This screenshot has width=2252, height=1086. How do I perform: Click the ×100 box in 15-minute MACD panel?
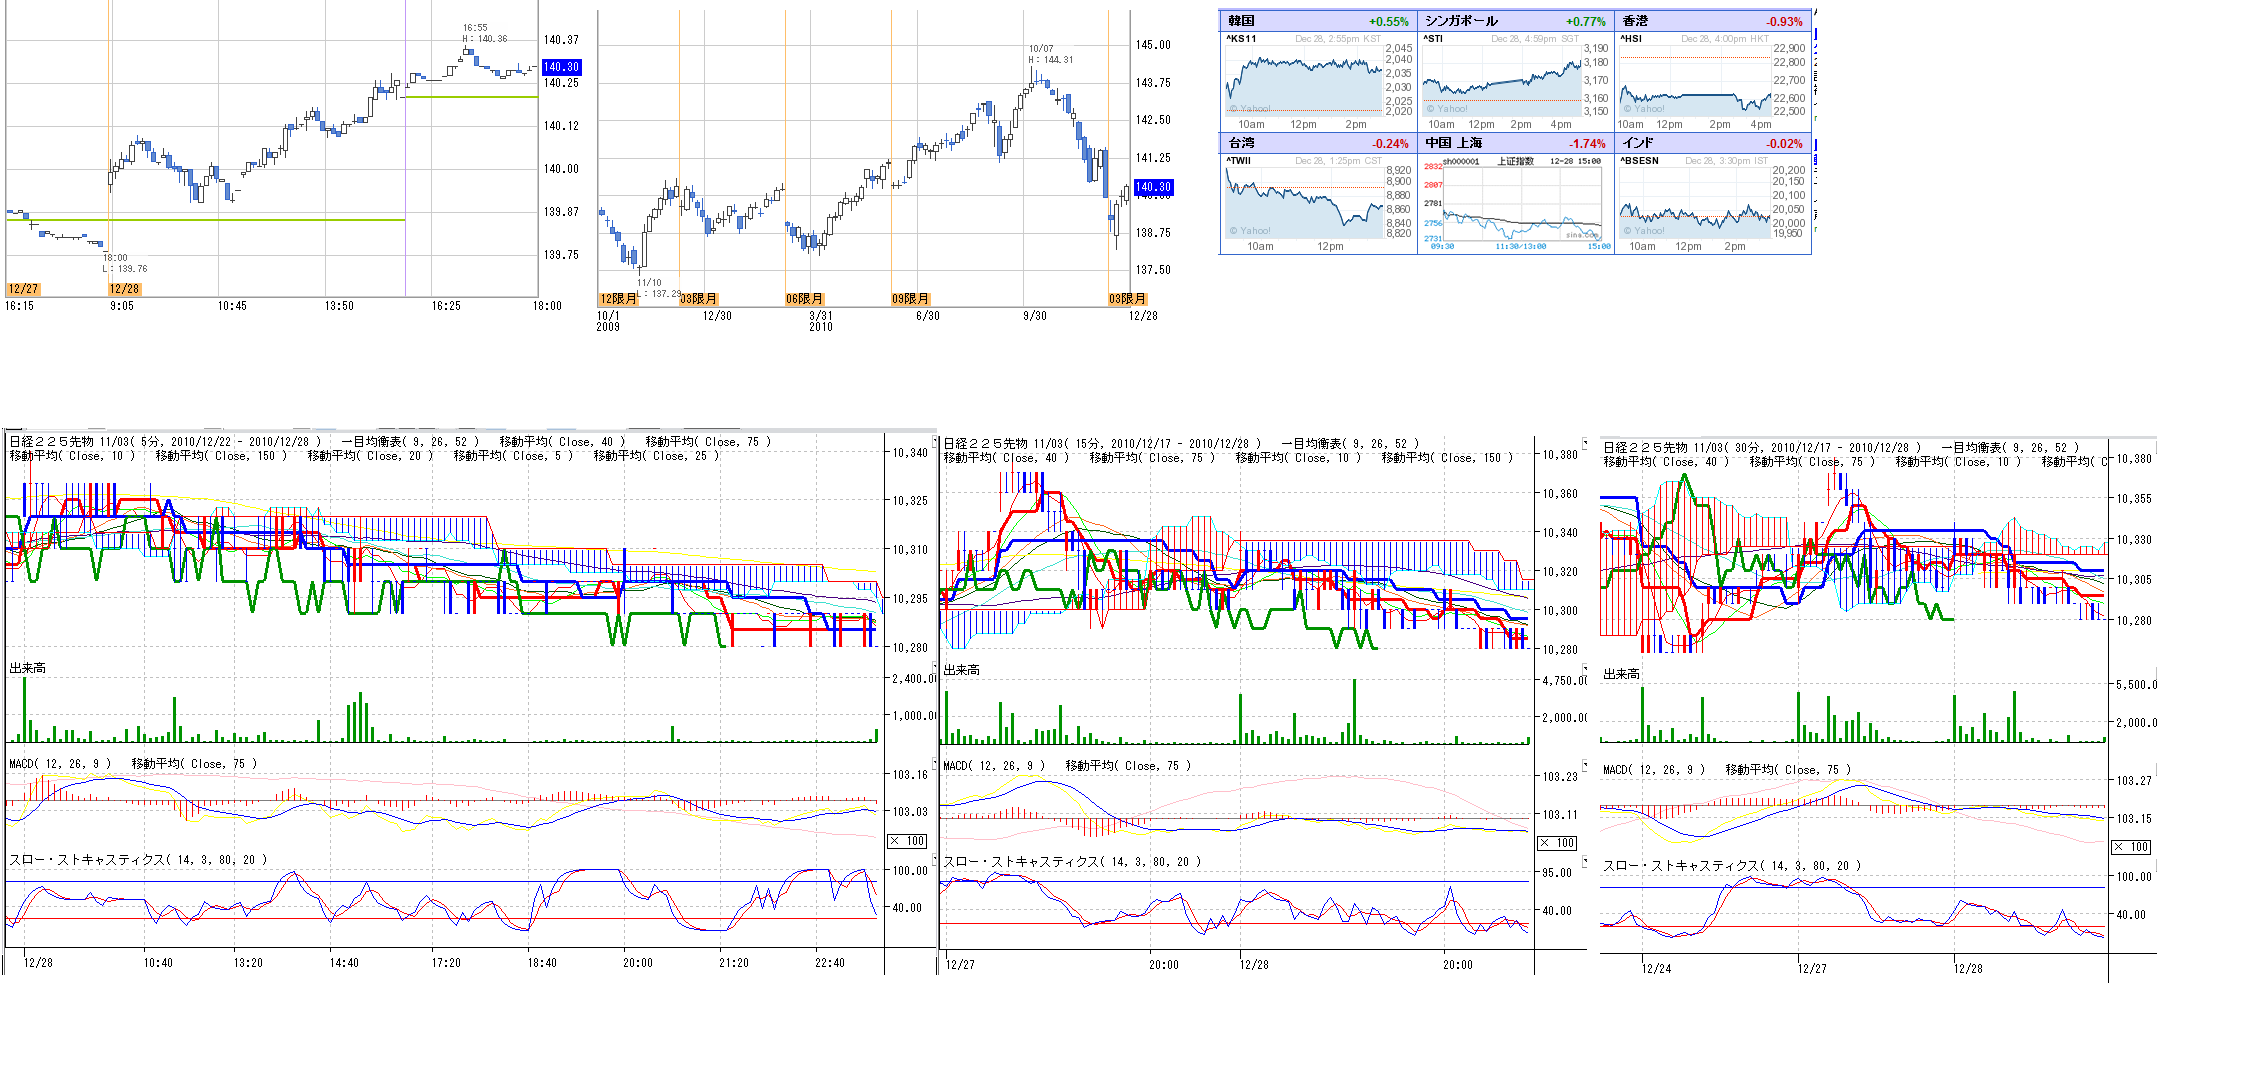(1556, 843)
